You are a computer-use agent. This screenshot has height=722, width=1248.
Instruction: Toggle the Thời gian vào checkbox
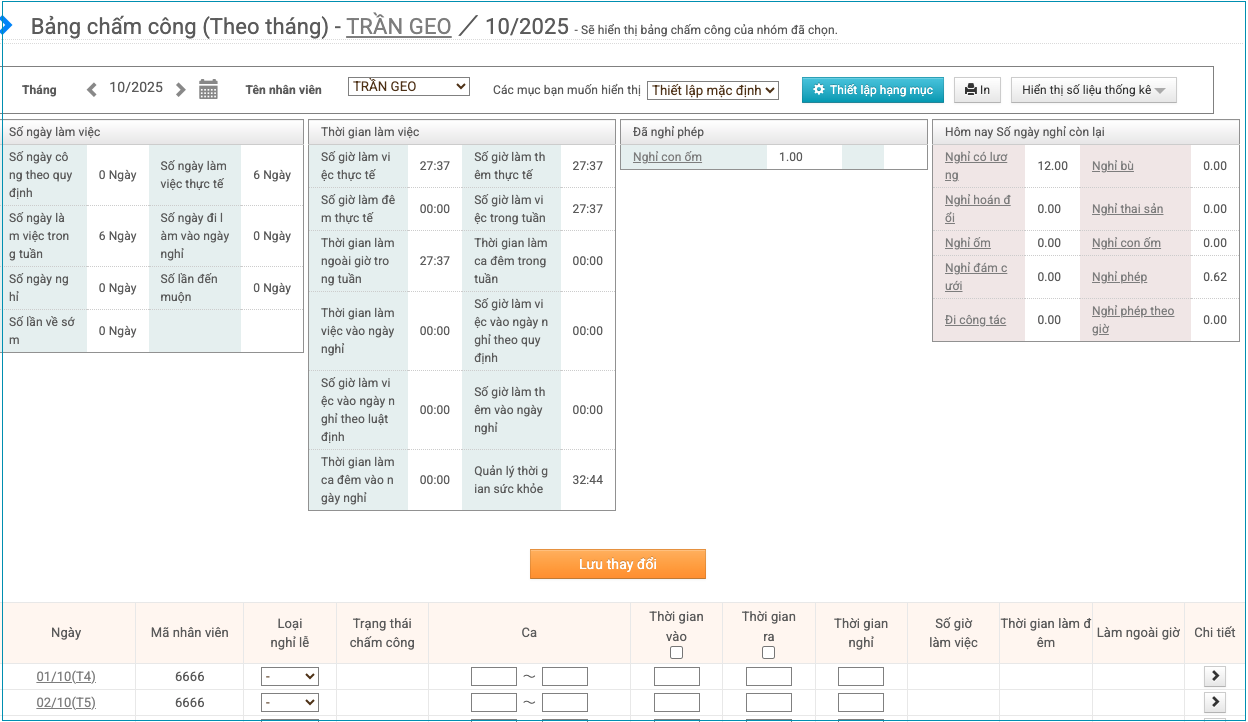[x=676, y=653]
